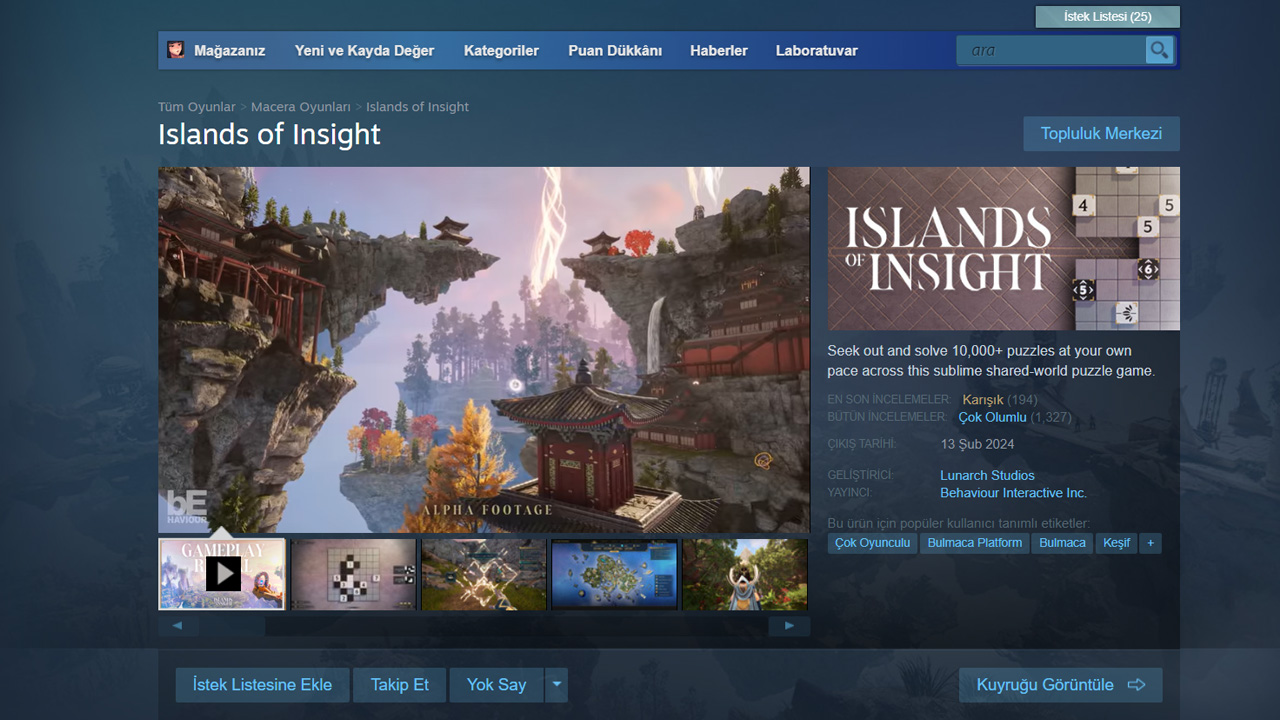Image resolution: width=1280 pixels, height=720 pixels.
Task: Open the Puan Dükkânı tab
Action: pos(615,50)
